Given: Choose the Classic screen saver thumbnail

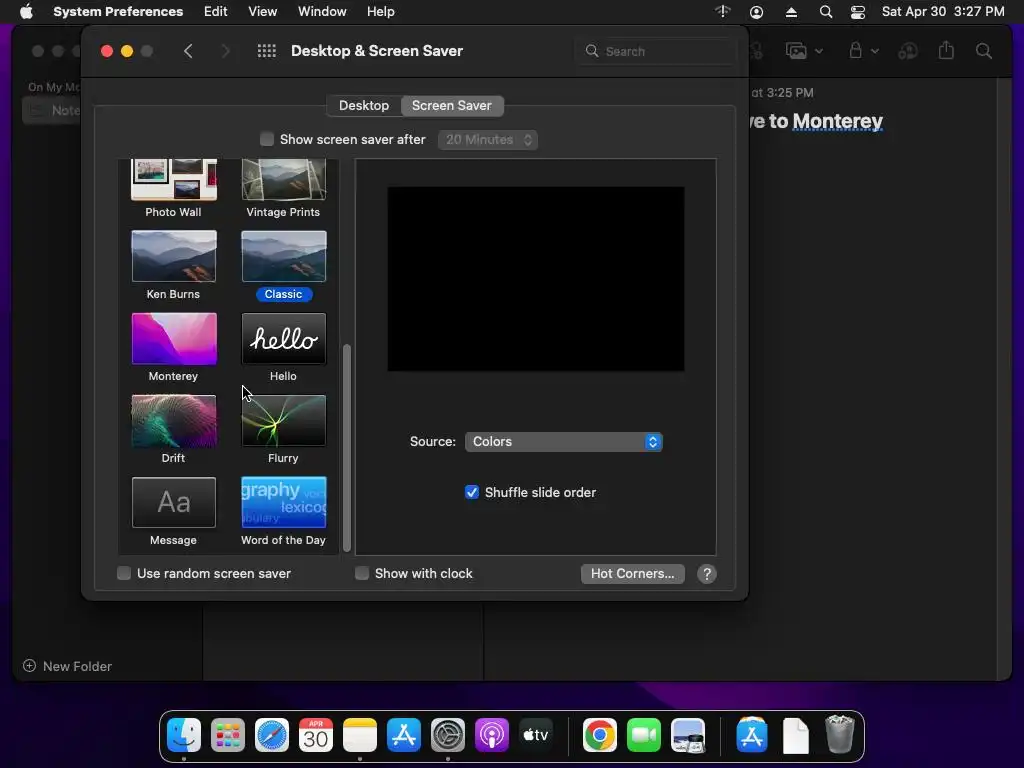Looking at the screenshot, I should pyautogui.click(x=283, y=256).
